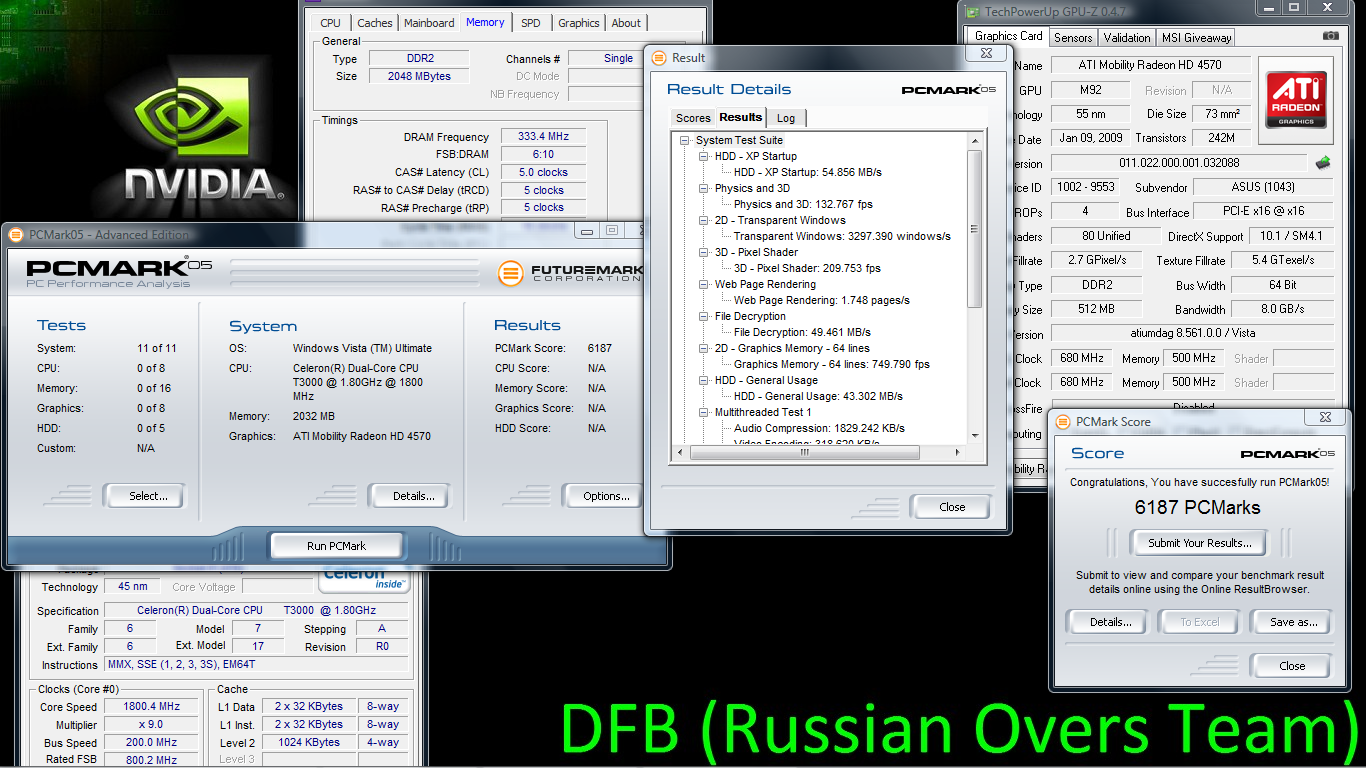Click the PCMark05 title bar window icon
The image size is (1366, 768).
click(16, 235)
